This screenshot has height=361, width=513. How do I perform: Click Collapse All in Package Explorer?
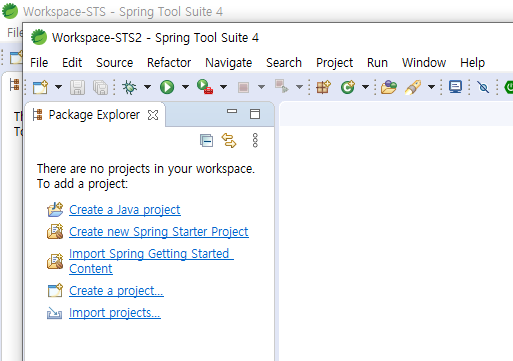[206, 140]
